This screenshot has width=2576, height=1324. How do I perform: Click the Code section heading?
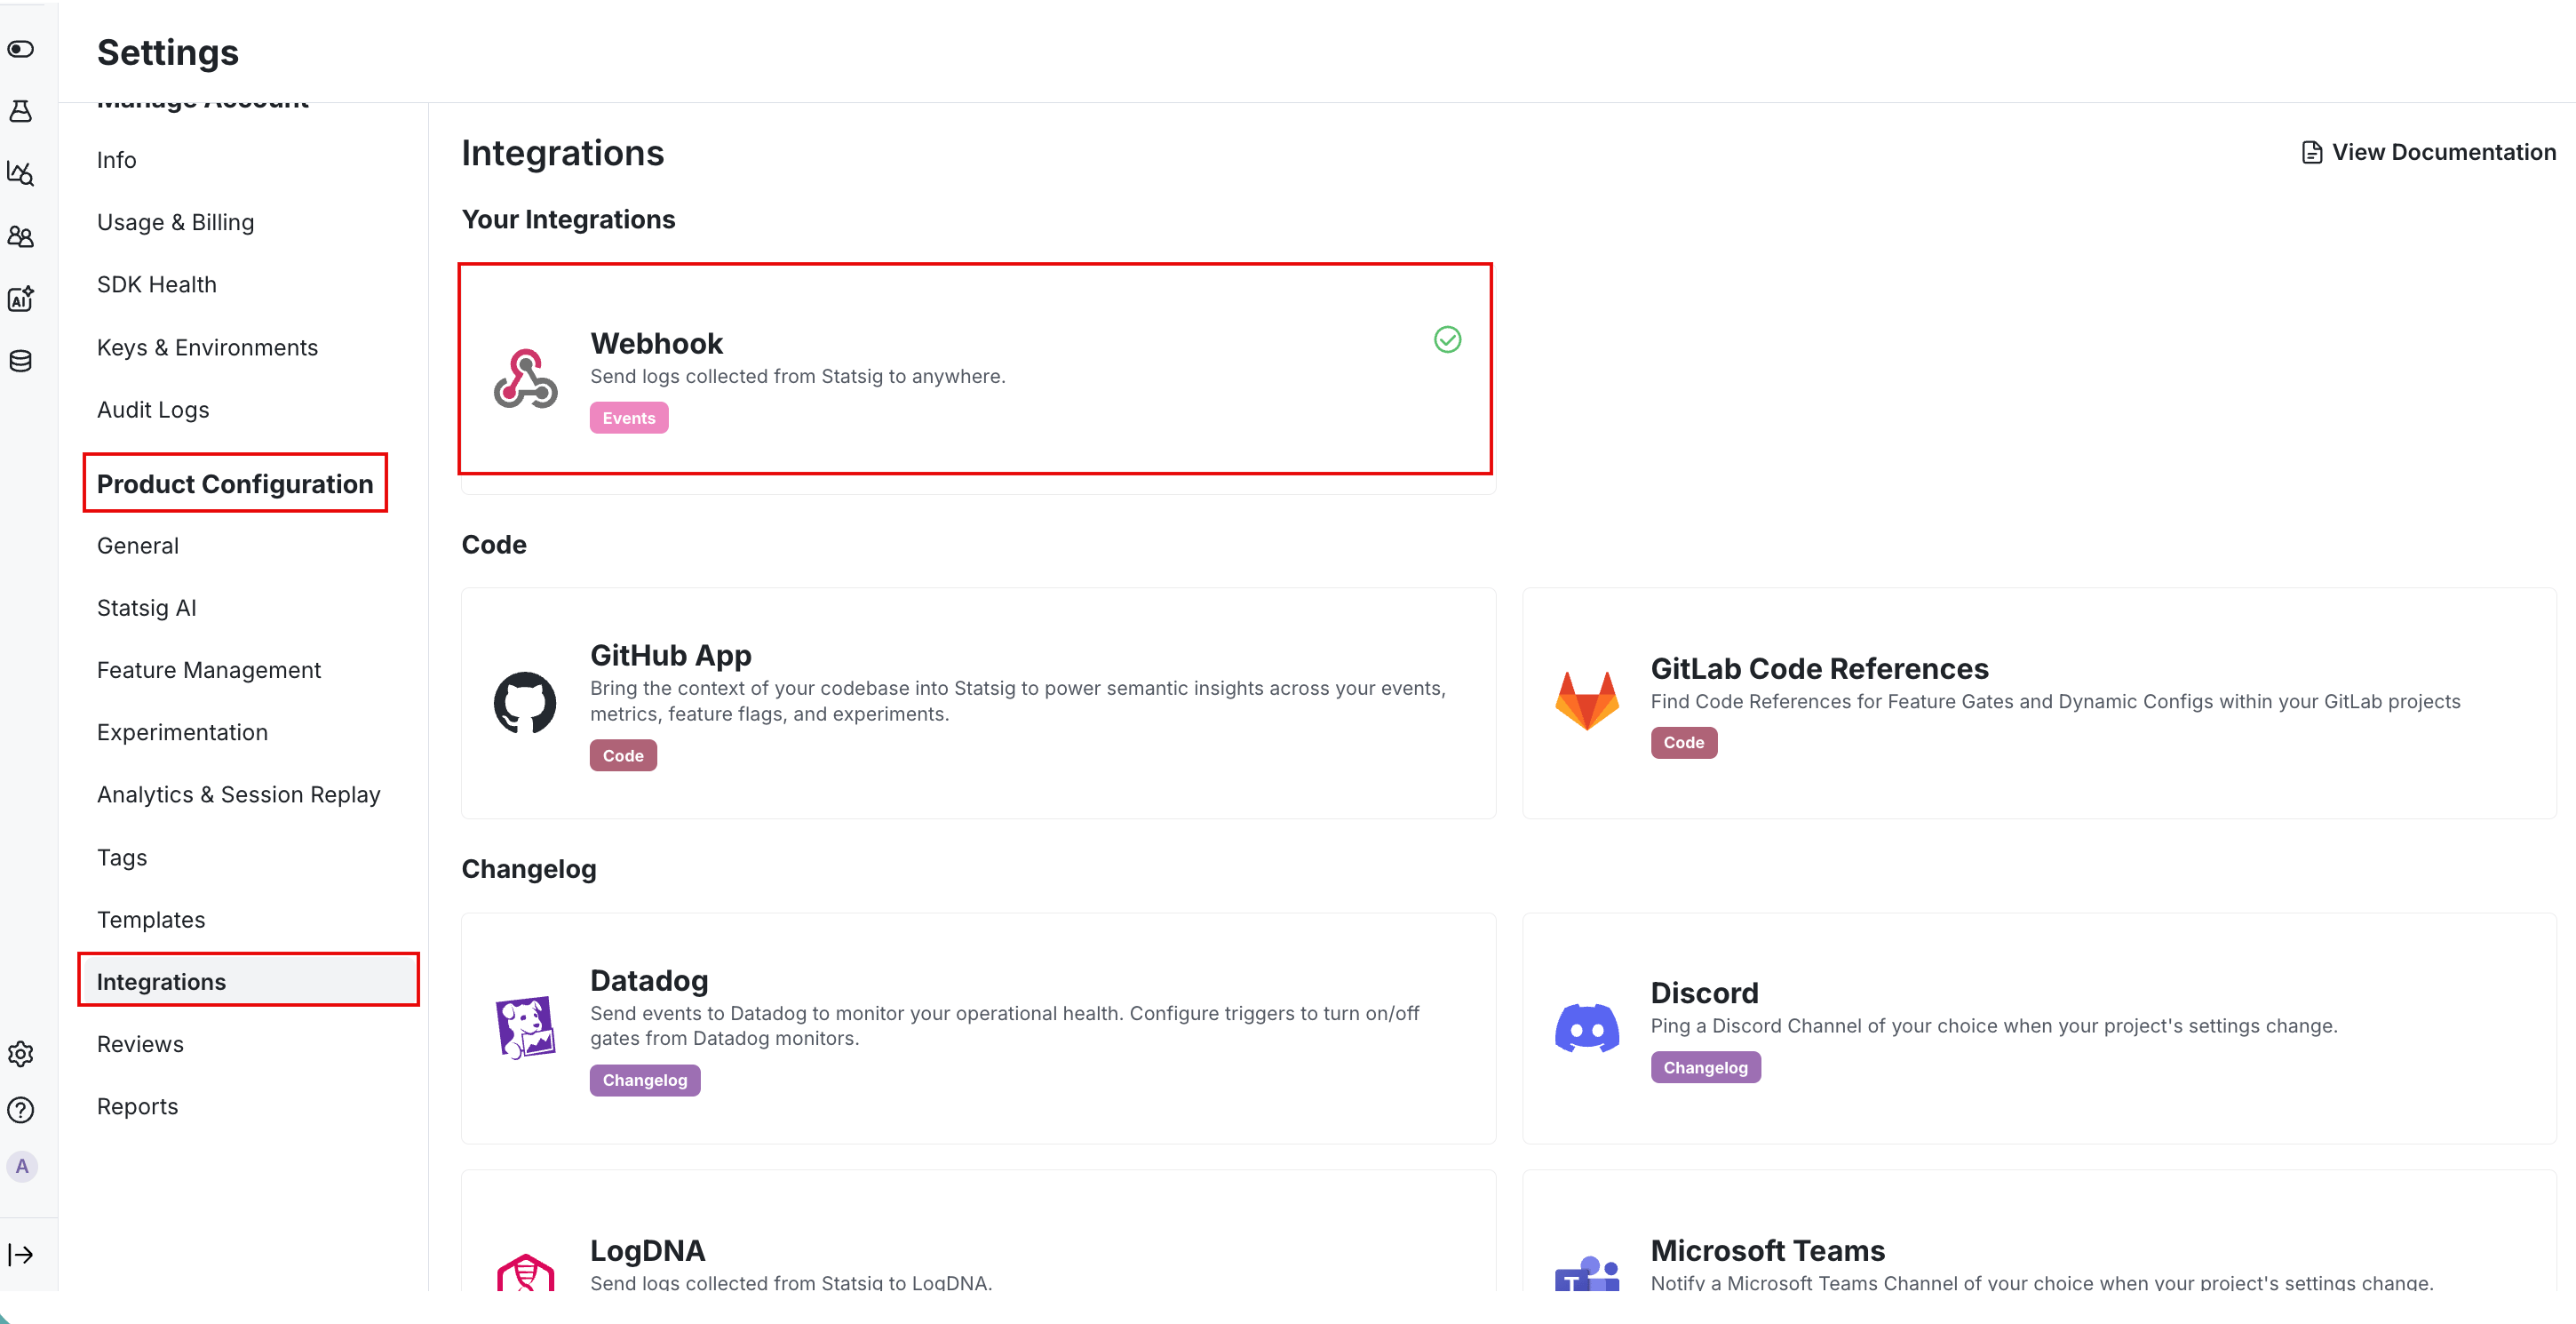(494, 545)
